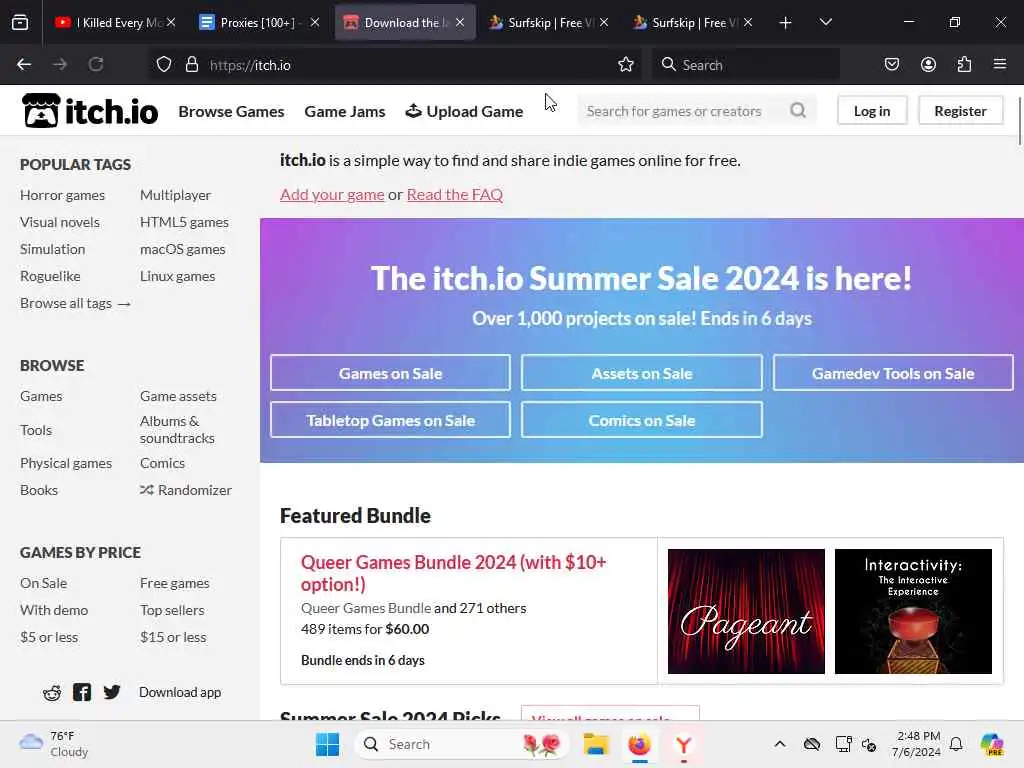Close the Proxies [100+] tab
Viewport: 1024px width, 768px height.
click(x=315, y=22)
